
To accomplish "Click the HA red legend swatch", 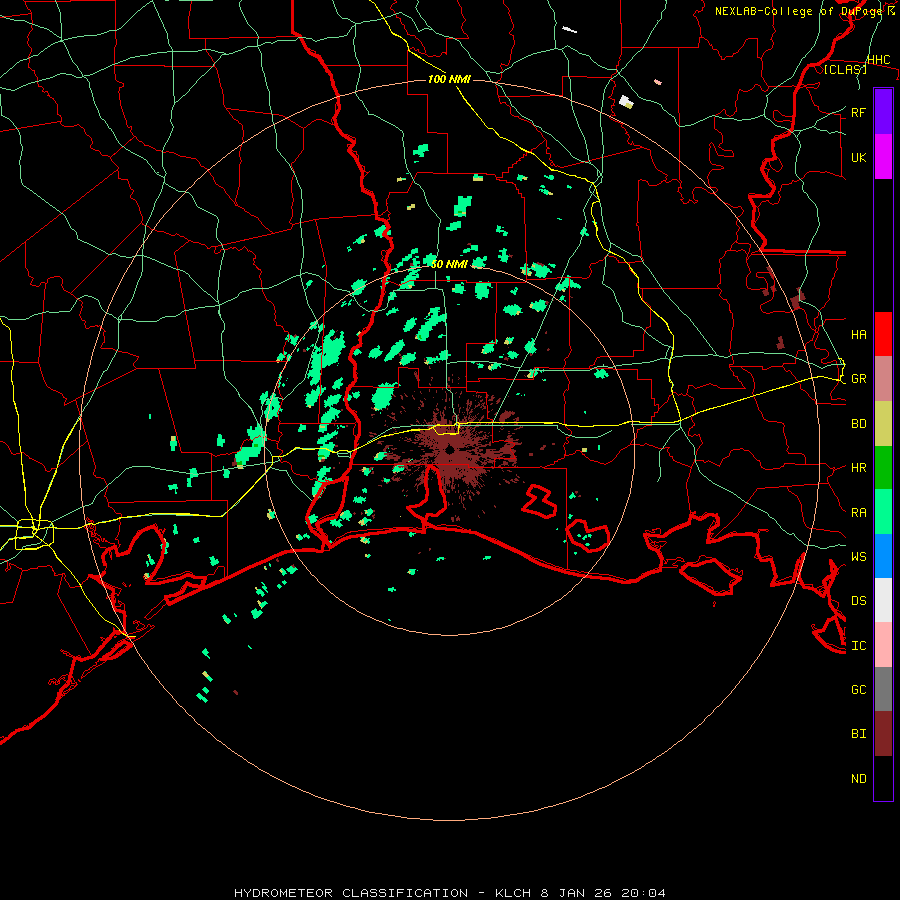I will pyautogui.click(x=883, y=334).
